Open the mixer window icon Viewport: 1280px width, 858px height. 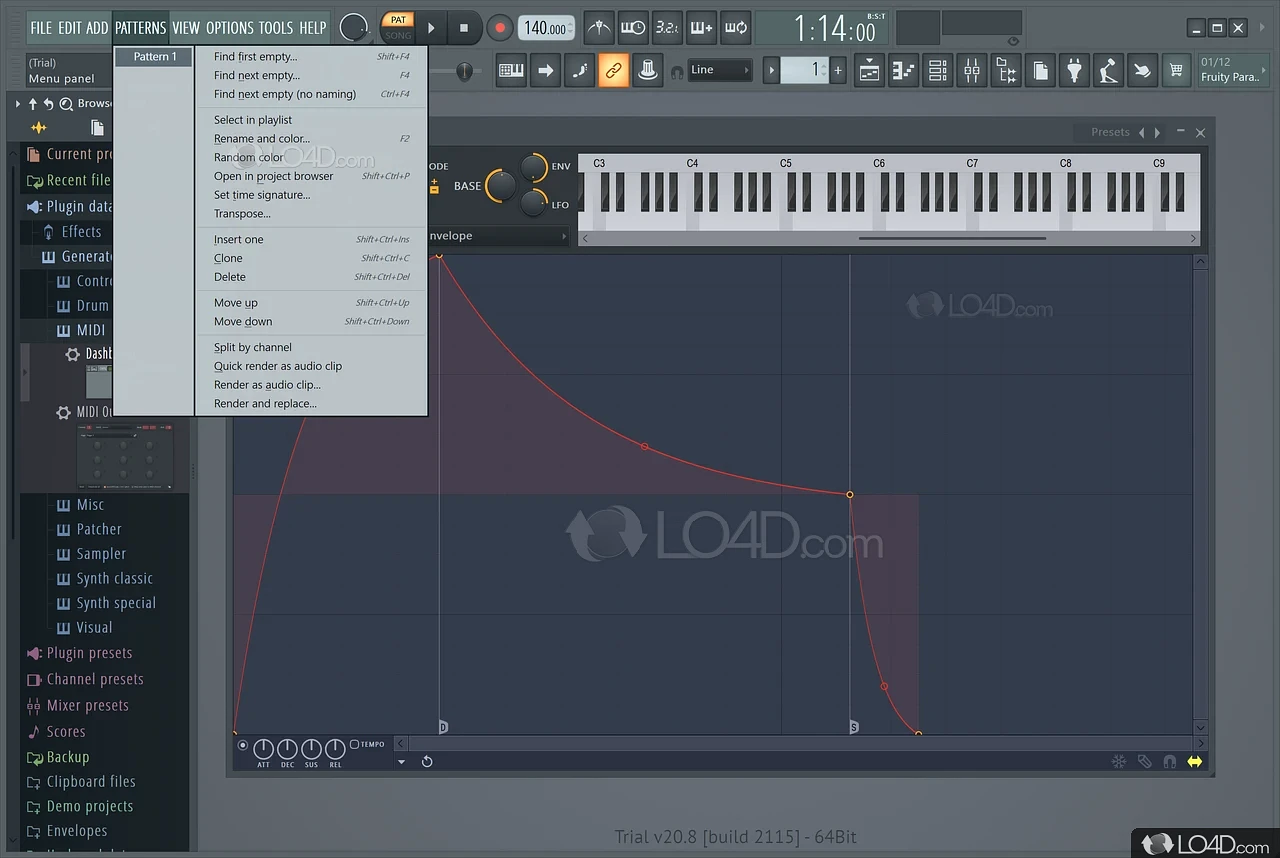pyautogui.click(x=972, y=70)
